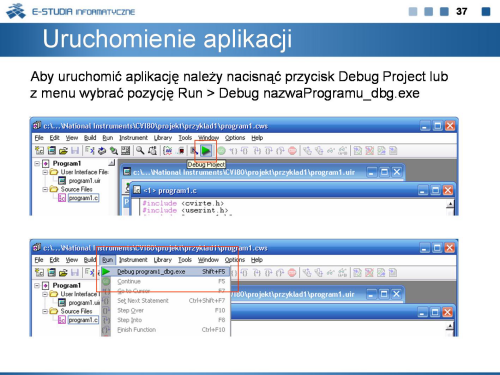Open the Instrument menu in the upper window
This screenshot has height=375, width=500.
[133, 138]
